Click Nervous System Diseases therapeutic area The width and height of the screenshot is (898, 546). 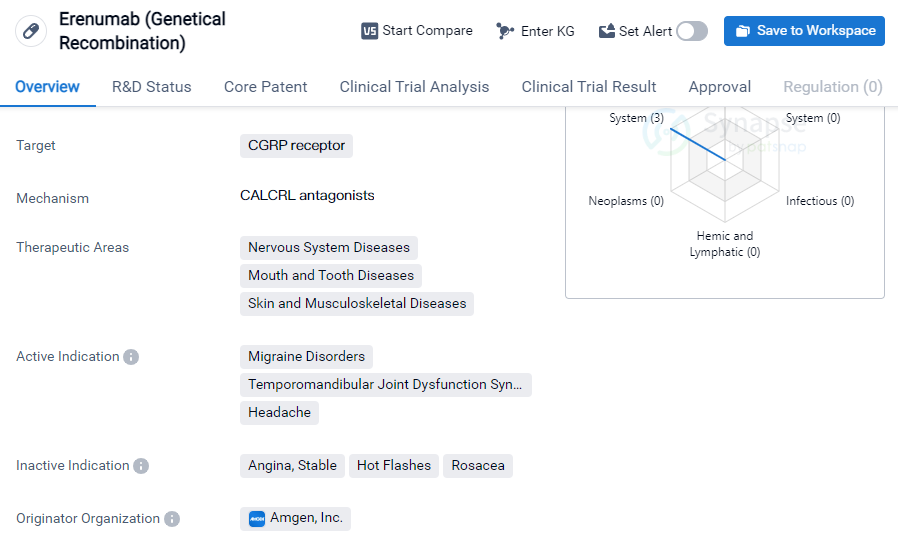coord(328,248)
